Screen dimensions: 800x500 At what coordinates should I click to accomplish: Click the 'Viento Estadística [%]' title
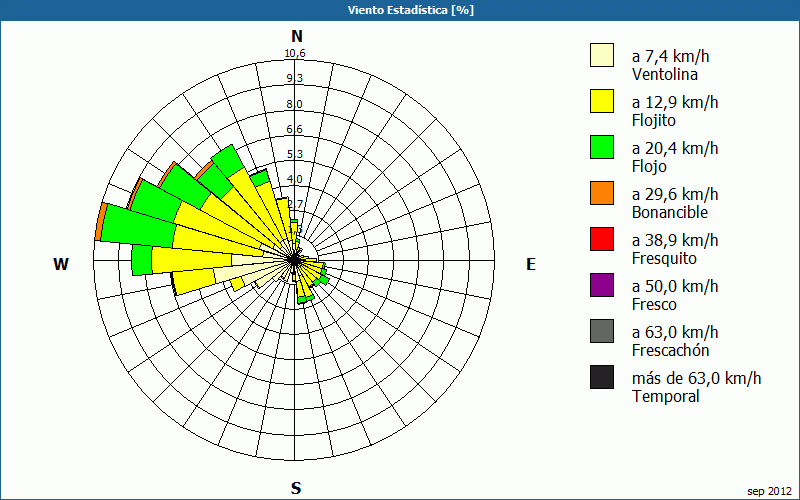pos(411,10)
